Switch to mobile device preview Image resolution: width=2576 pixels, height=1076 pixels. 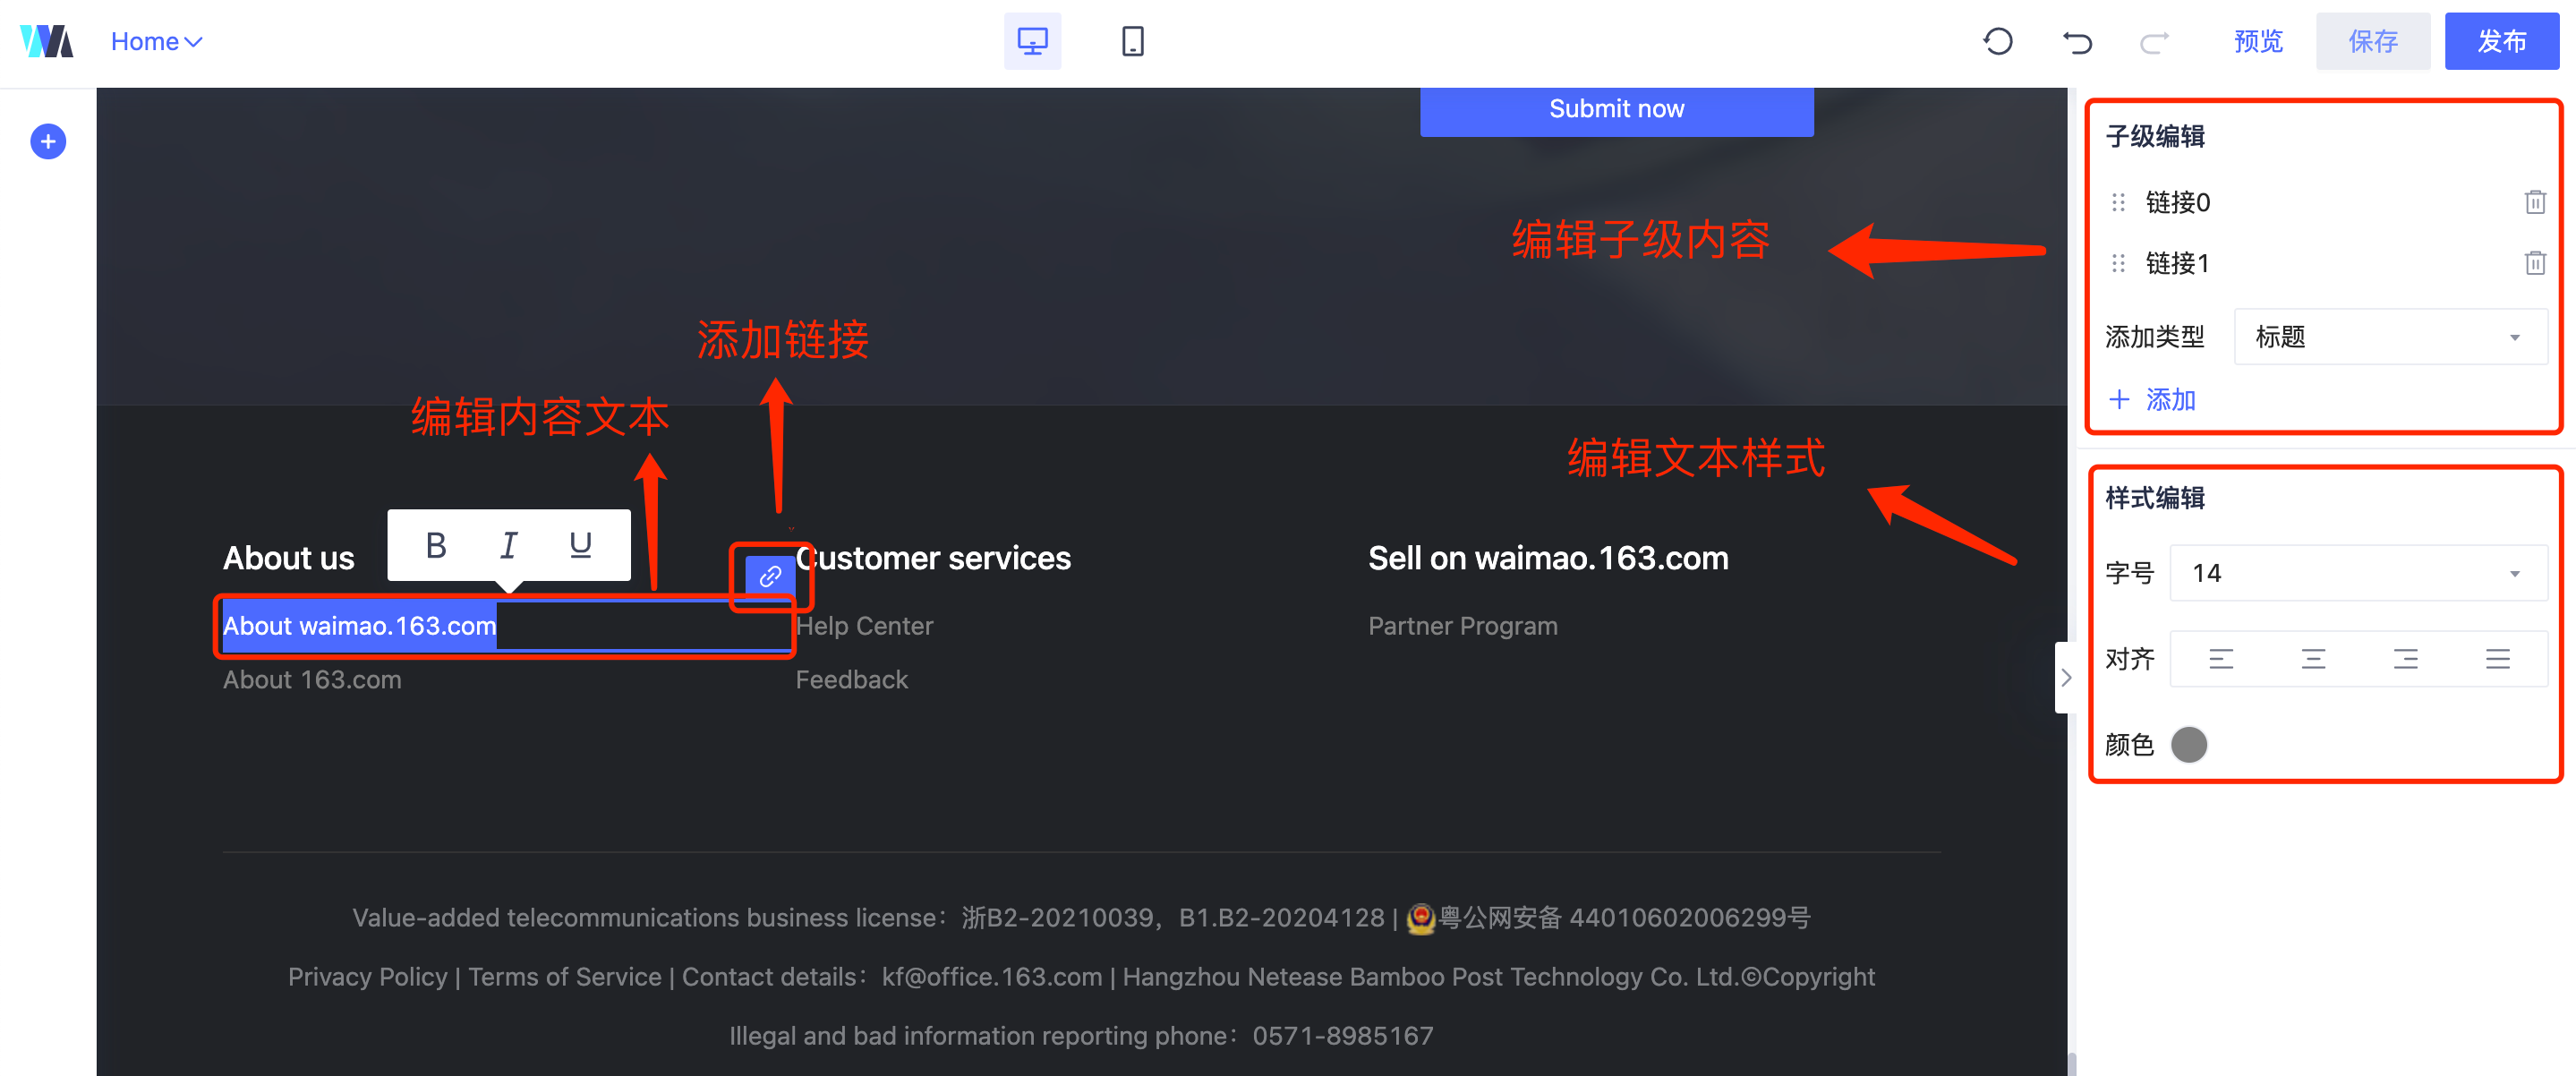click(1132, 41)
